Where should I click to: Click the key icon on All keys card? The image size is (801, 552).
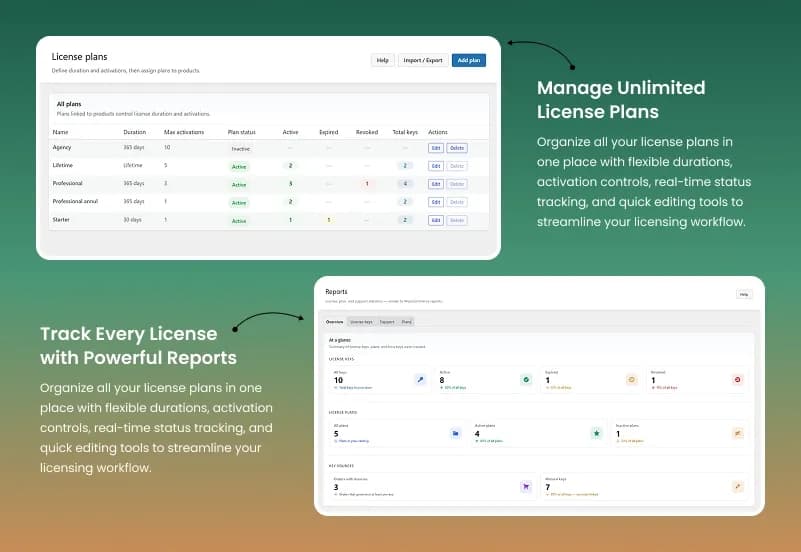point(420,379)
